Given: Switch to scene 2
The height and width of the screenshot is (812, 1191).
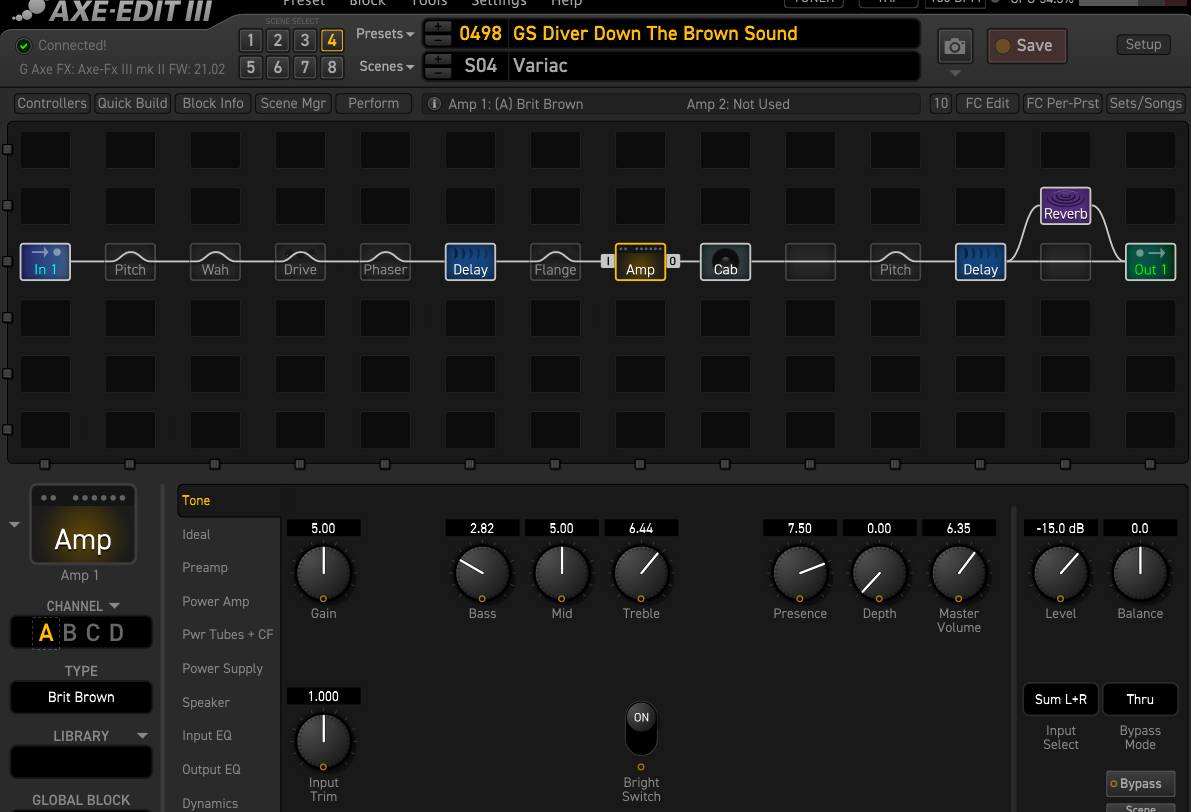Looking at the screenshot, I should (278, 40).
